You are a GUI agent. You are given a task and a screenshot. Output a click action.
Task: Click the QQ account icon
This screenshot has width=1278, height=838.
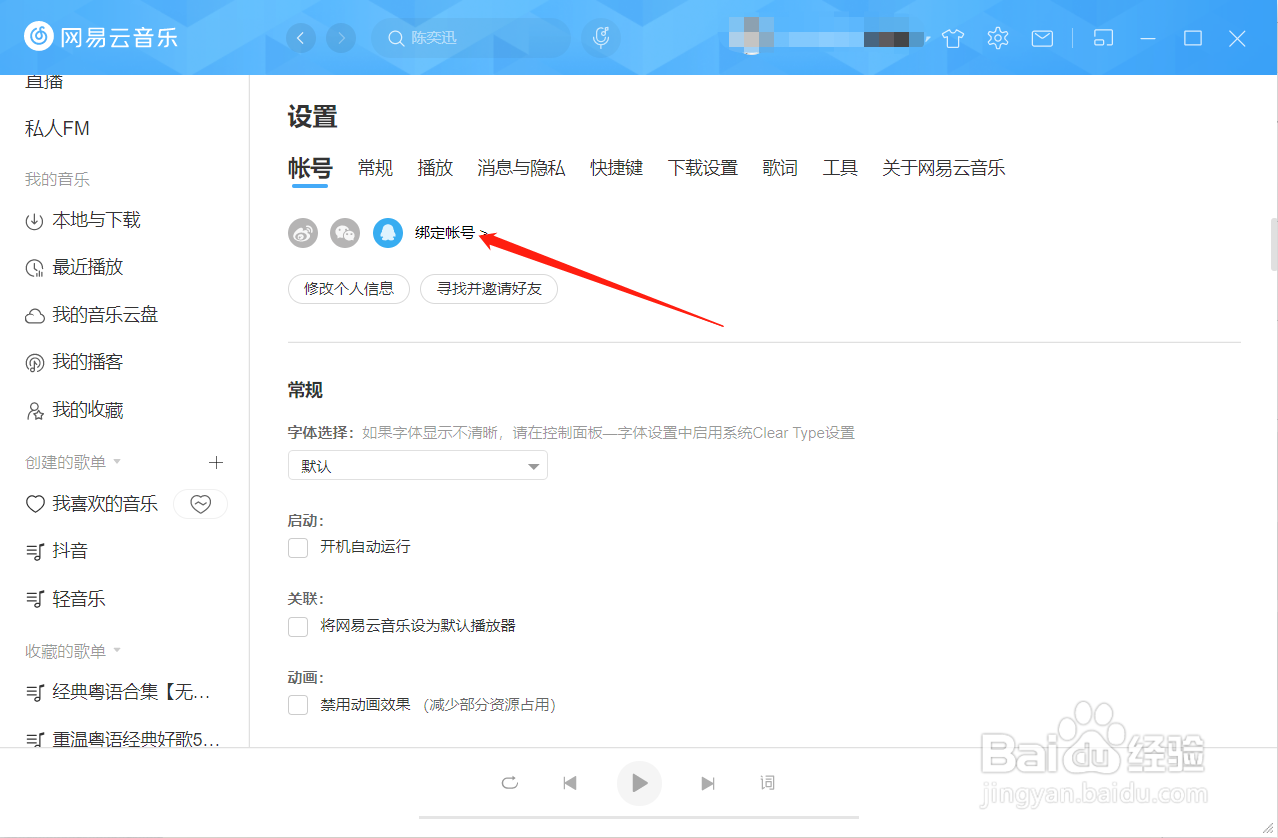(x=388, y=233)
